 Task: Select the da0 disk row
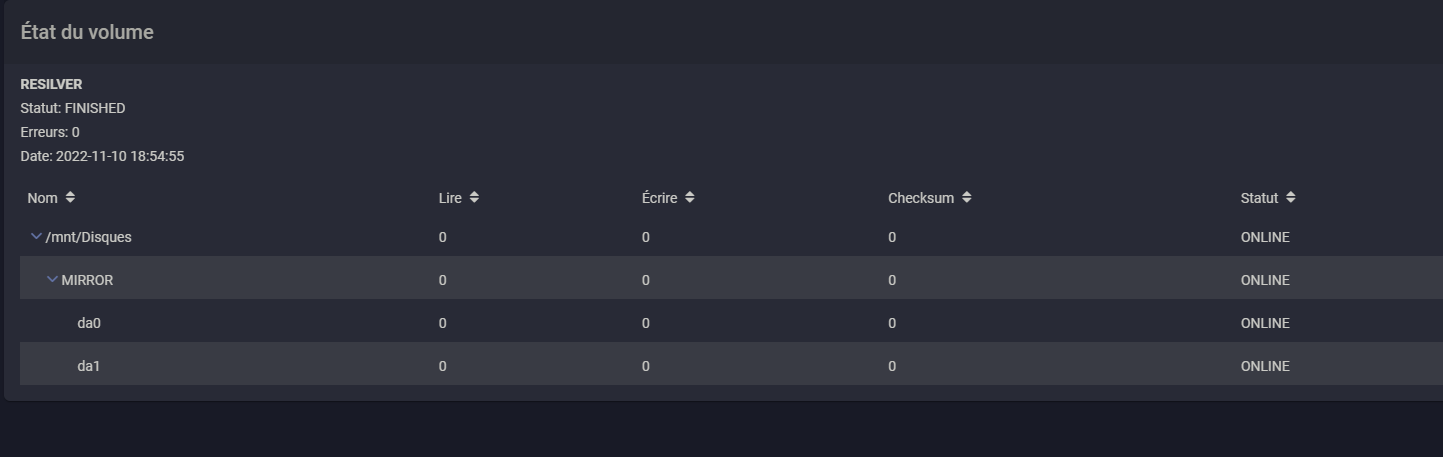click(731, 323)
